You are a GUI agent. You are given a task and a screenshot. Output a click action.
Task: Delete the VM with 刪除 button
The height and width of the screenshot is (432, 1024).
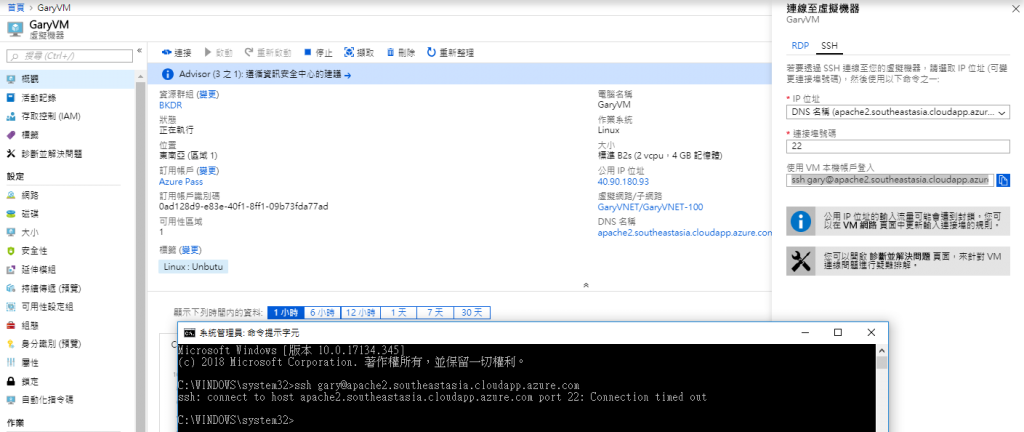[400, 53]
